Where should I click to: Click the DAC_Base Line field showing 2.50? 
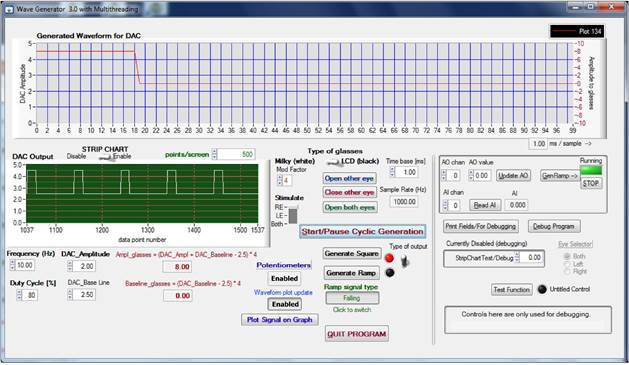coord(84,295)
